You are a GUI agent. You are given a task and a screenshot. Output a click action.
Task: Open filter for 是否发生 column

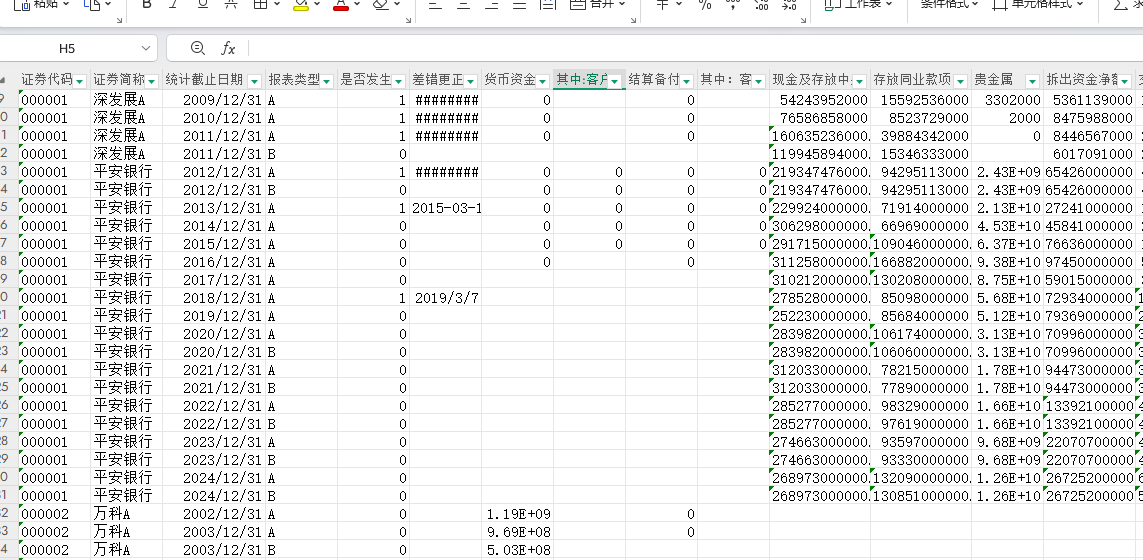[398, 80]
